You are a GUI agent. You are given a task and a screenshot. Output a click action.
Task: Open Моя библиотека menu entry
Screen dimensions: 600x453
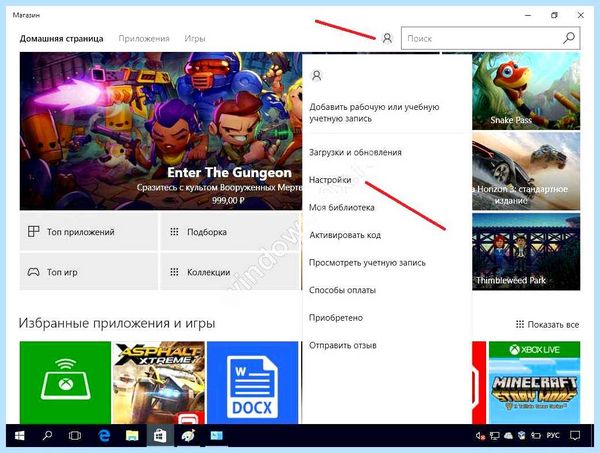point(341,207)
